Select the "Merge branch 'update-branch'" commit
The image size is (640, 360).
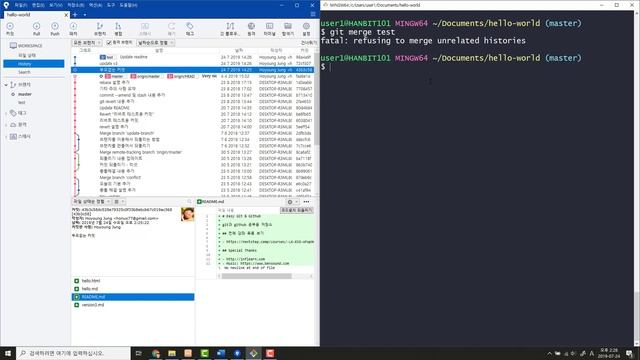pos(193,133)
